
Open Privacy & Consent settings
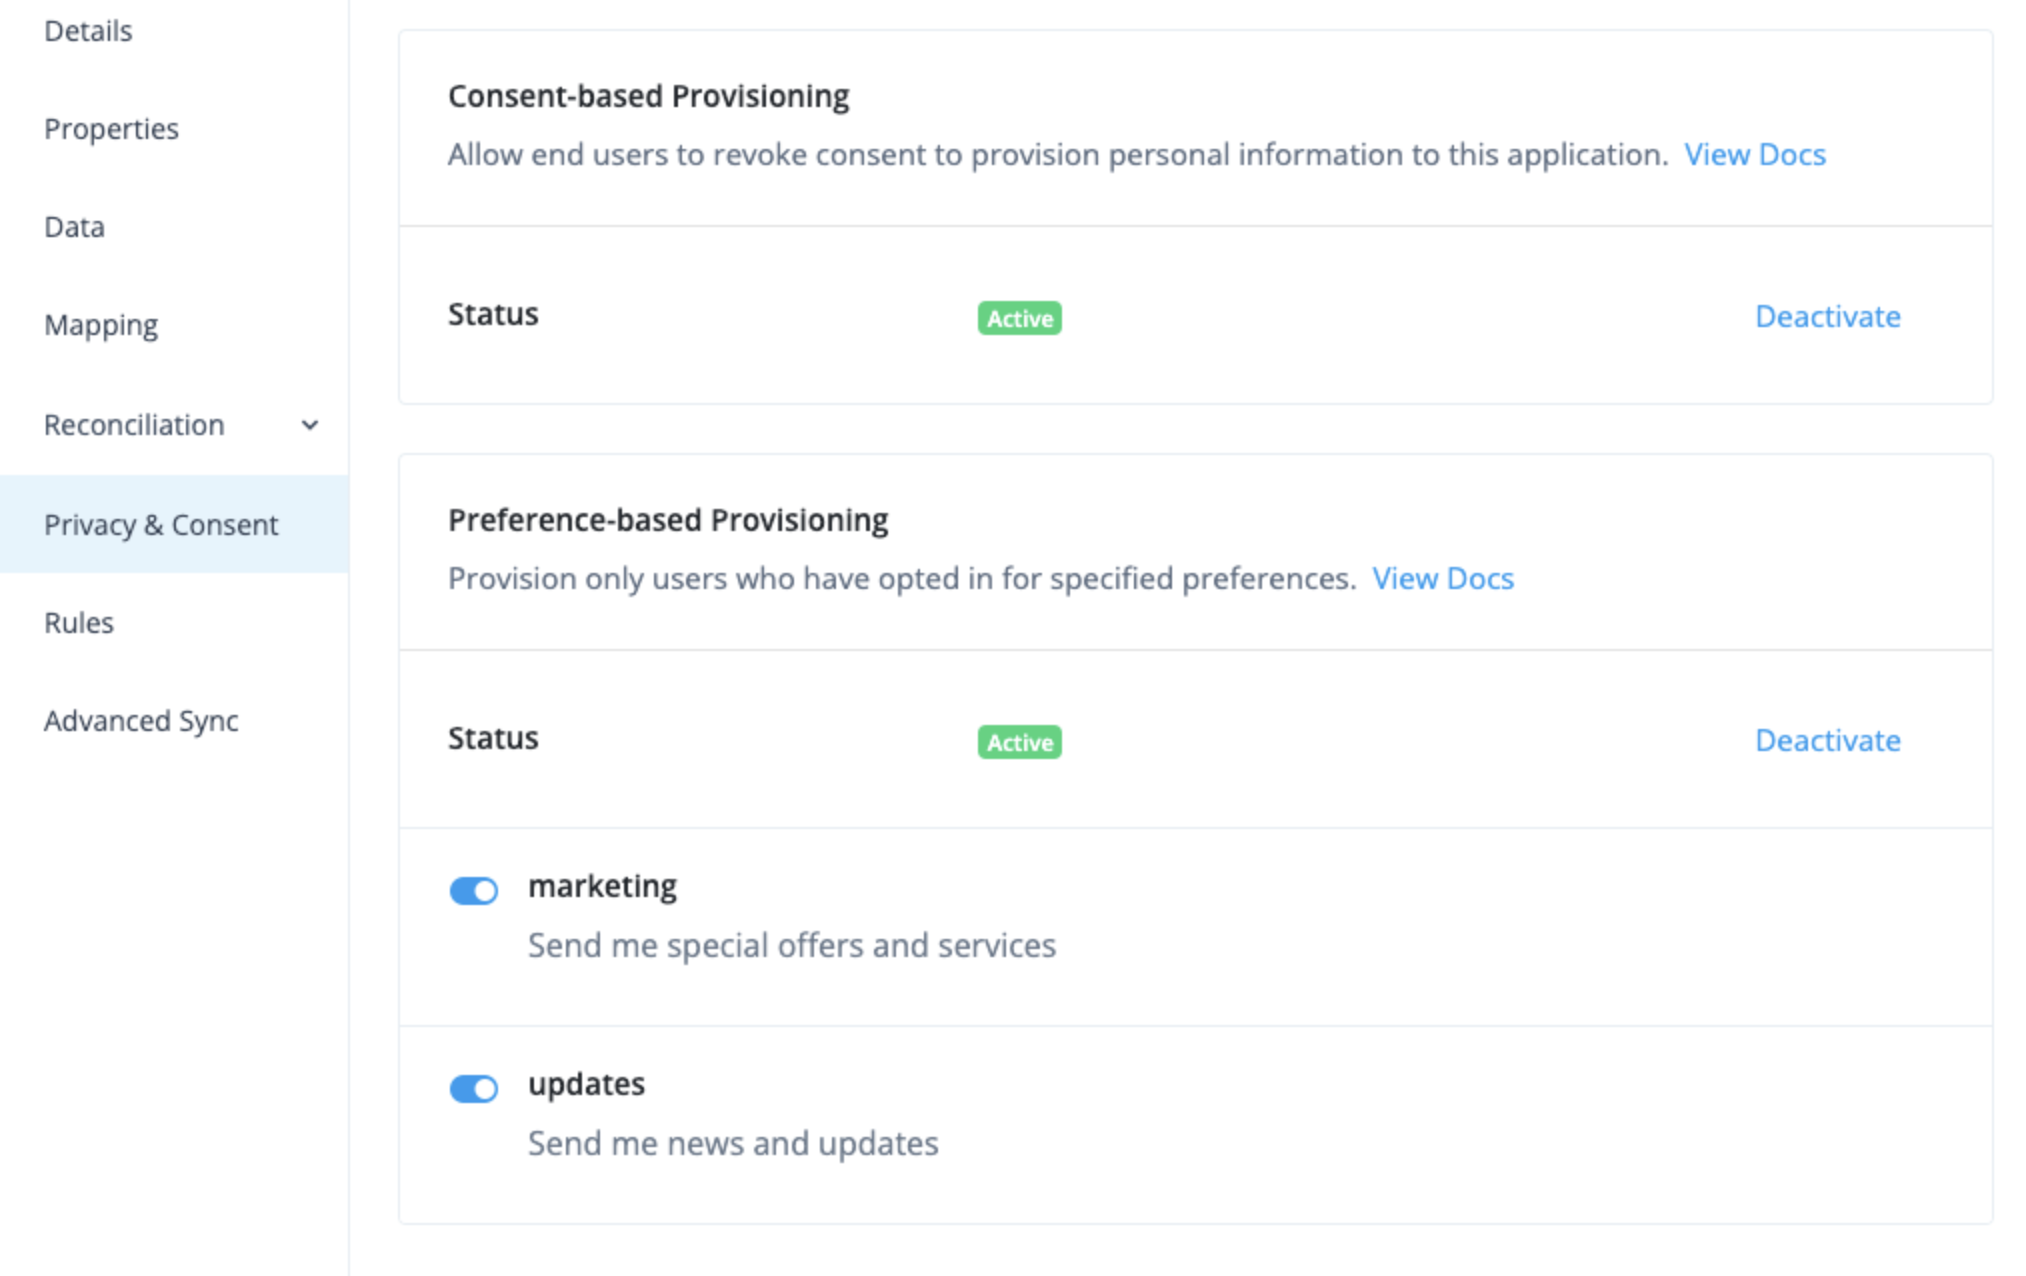click(x=161, y=524)
